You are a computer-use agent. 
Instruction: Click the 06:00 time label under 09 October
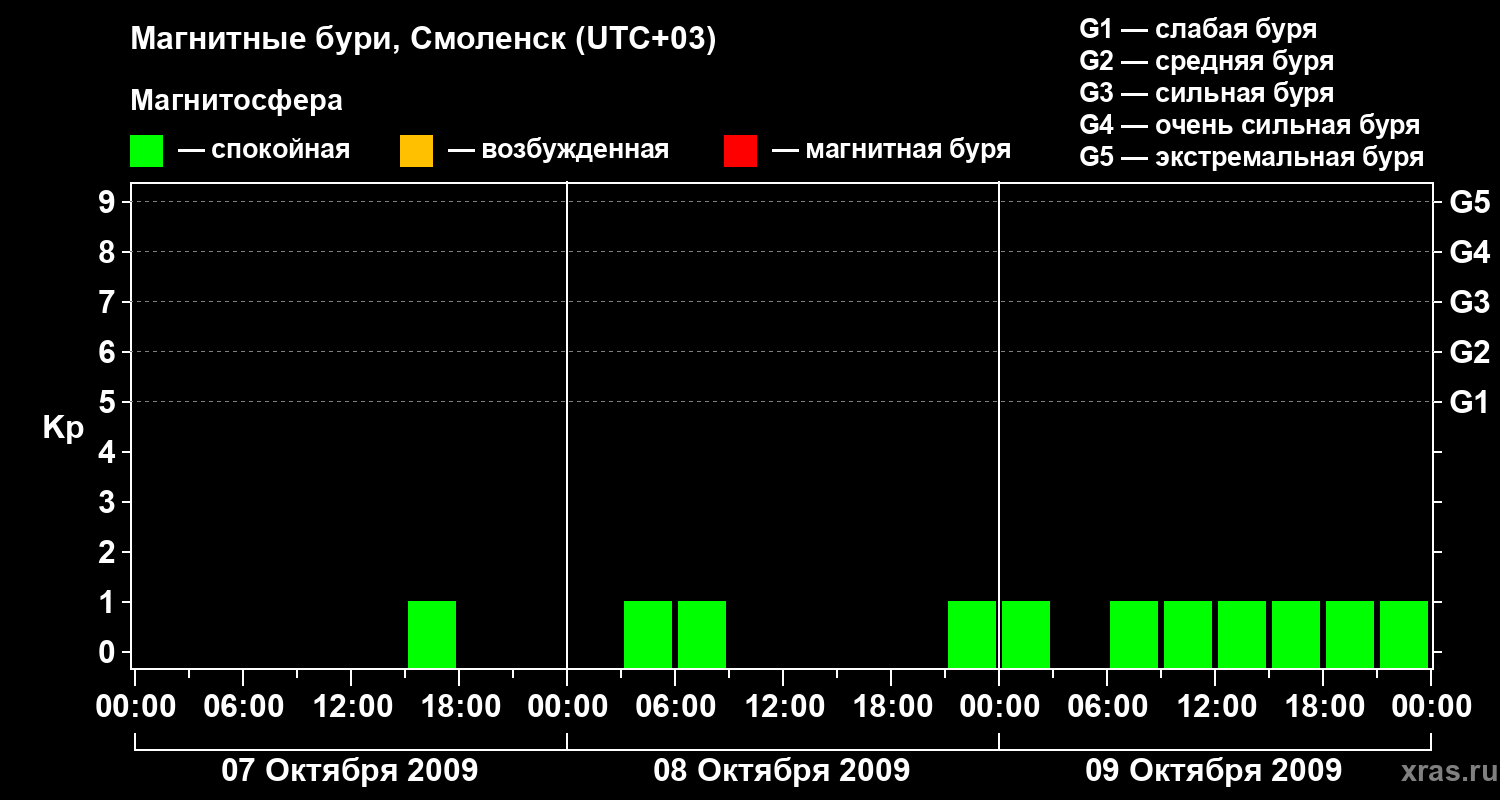point(1107,707)
